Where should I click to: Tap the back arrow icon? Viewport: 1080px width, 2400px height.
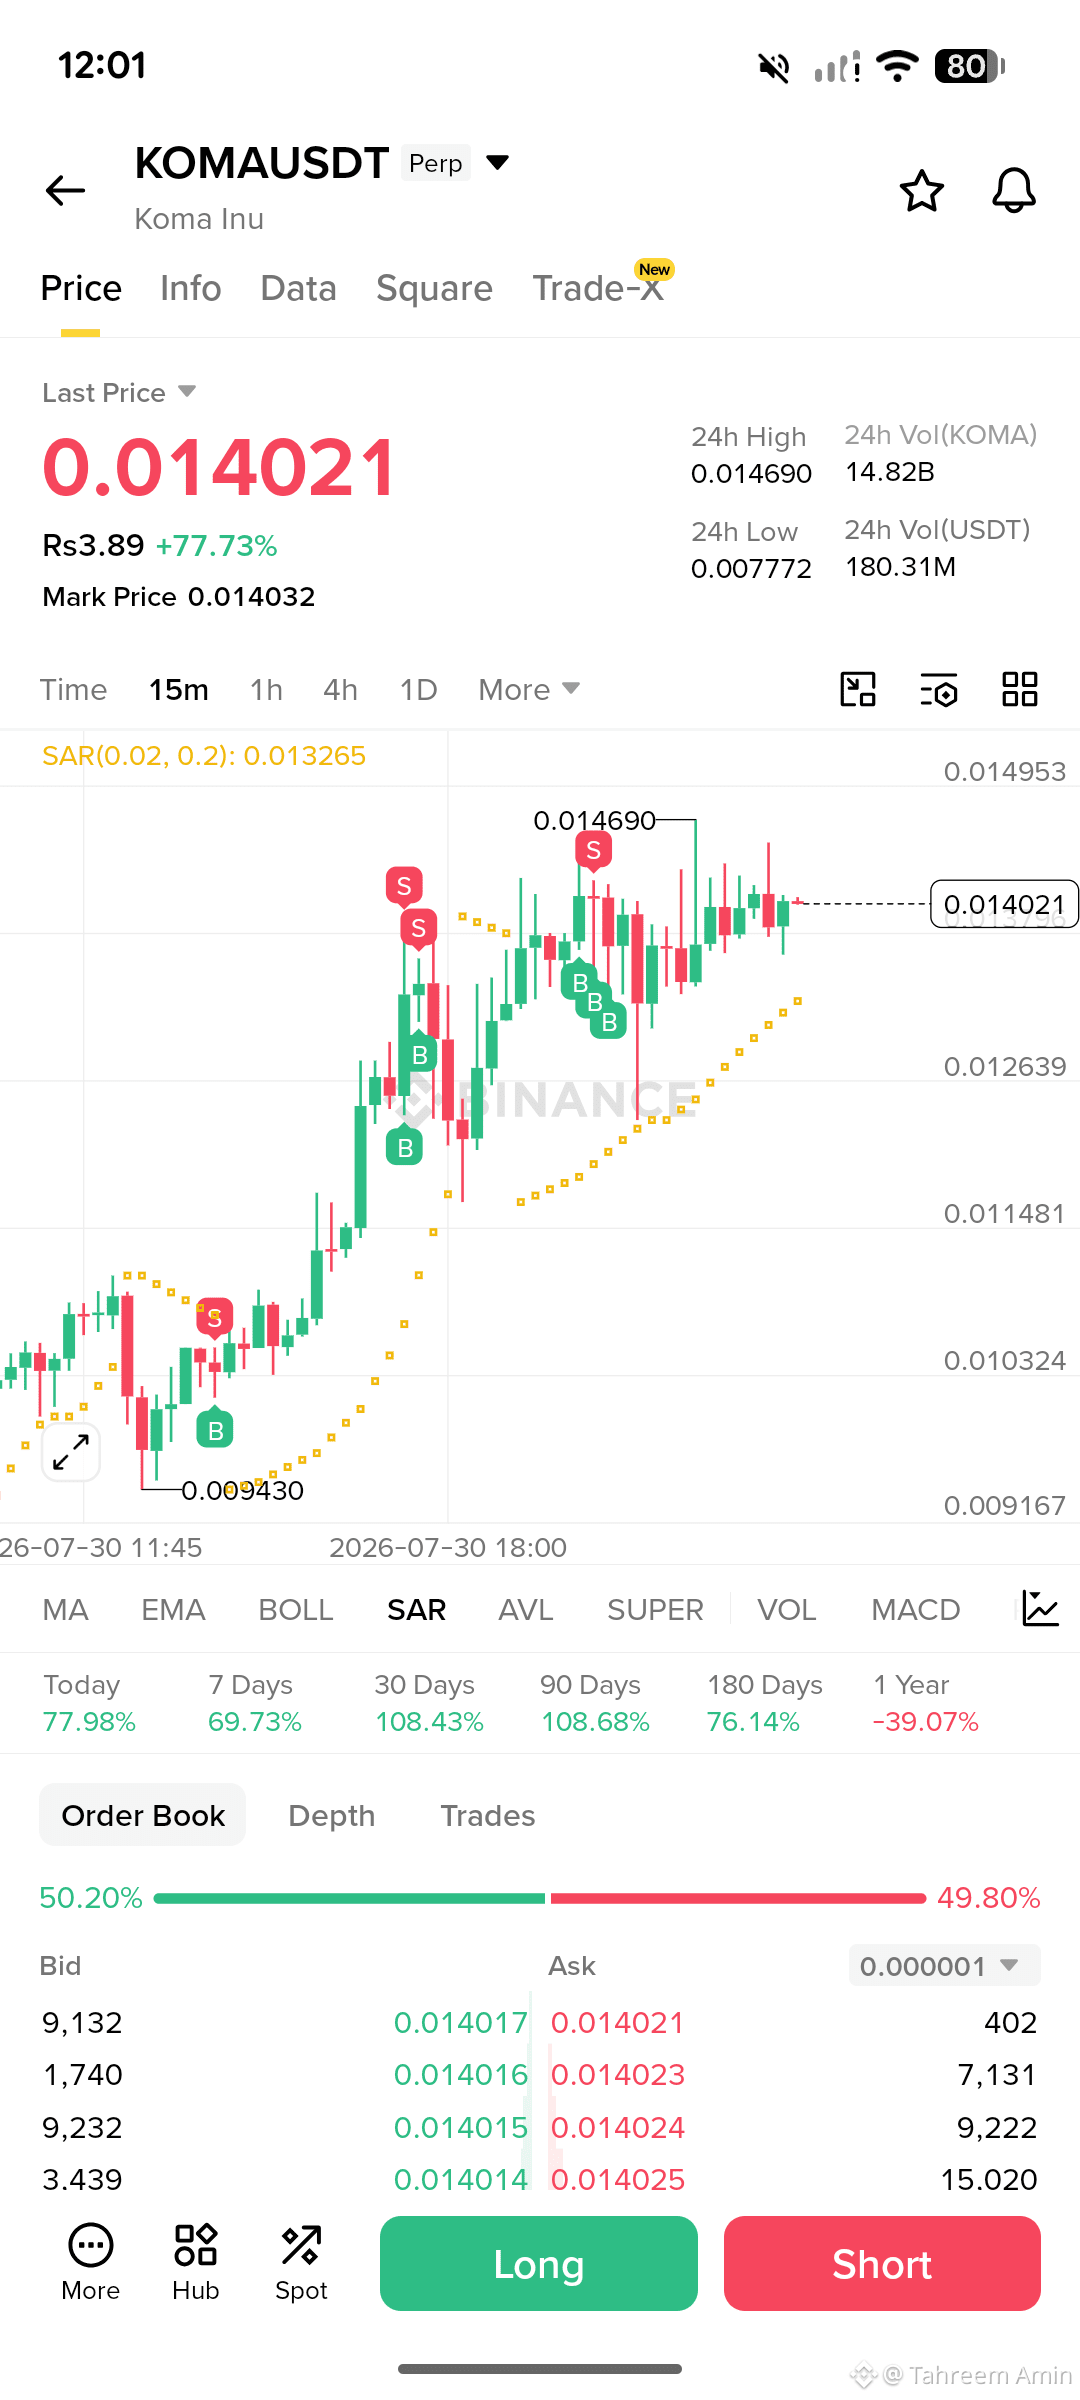(66, 190)
